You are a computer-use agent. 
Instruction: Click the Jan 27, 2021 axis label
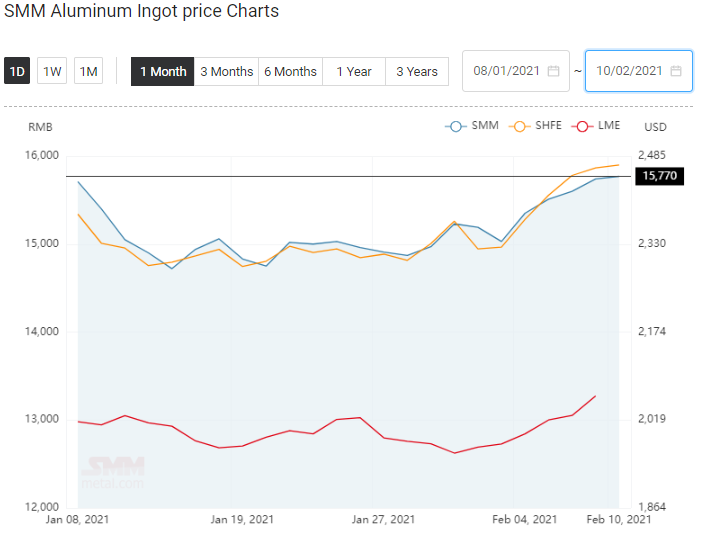[383, 520]
